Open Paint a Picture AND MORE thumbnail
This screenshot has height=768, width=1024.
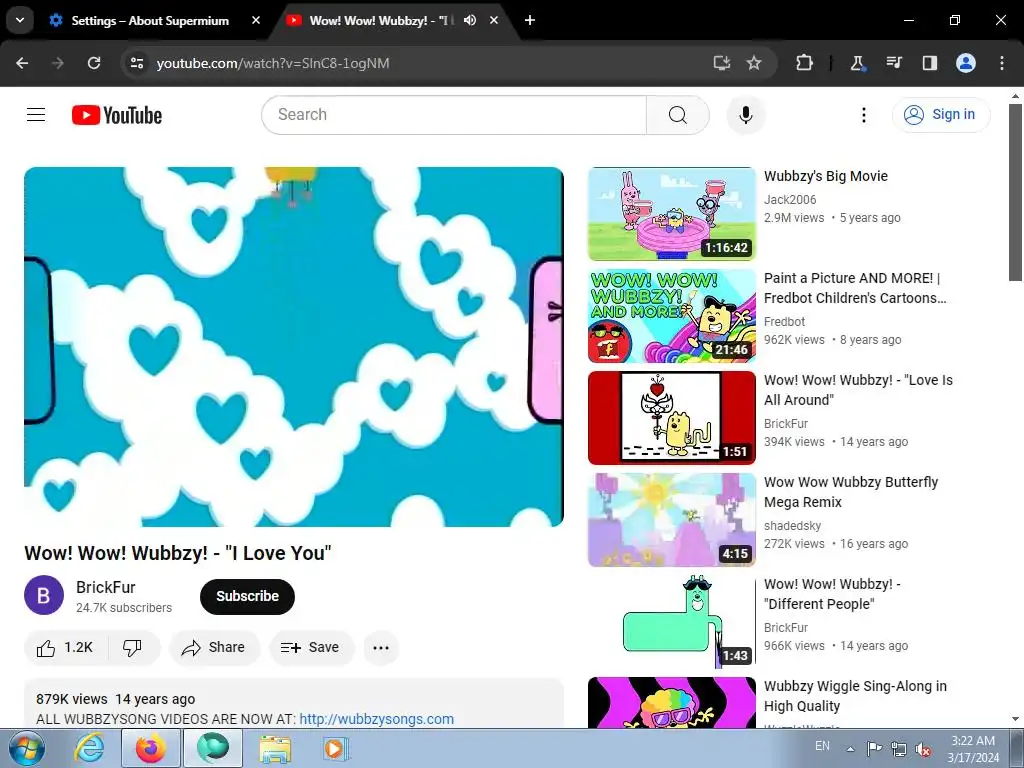(x=672, y=316)
